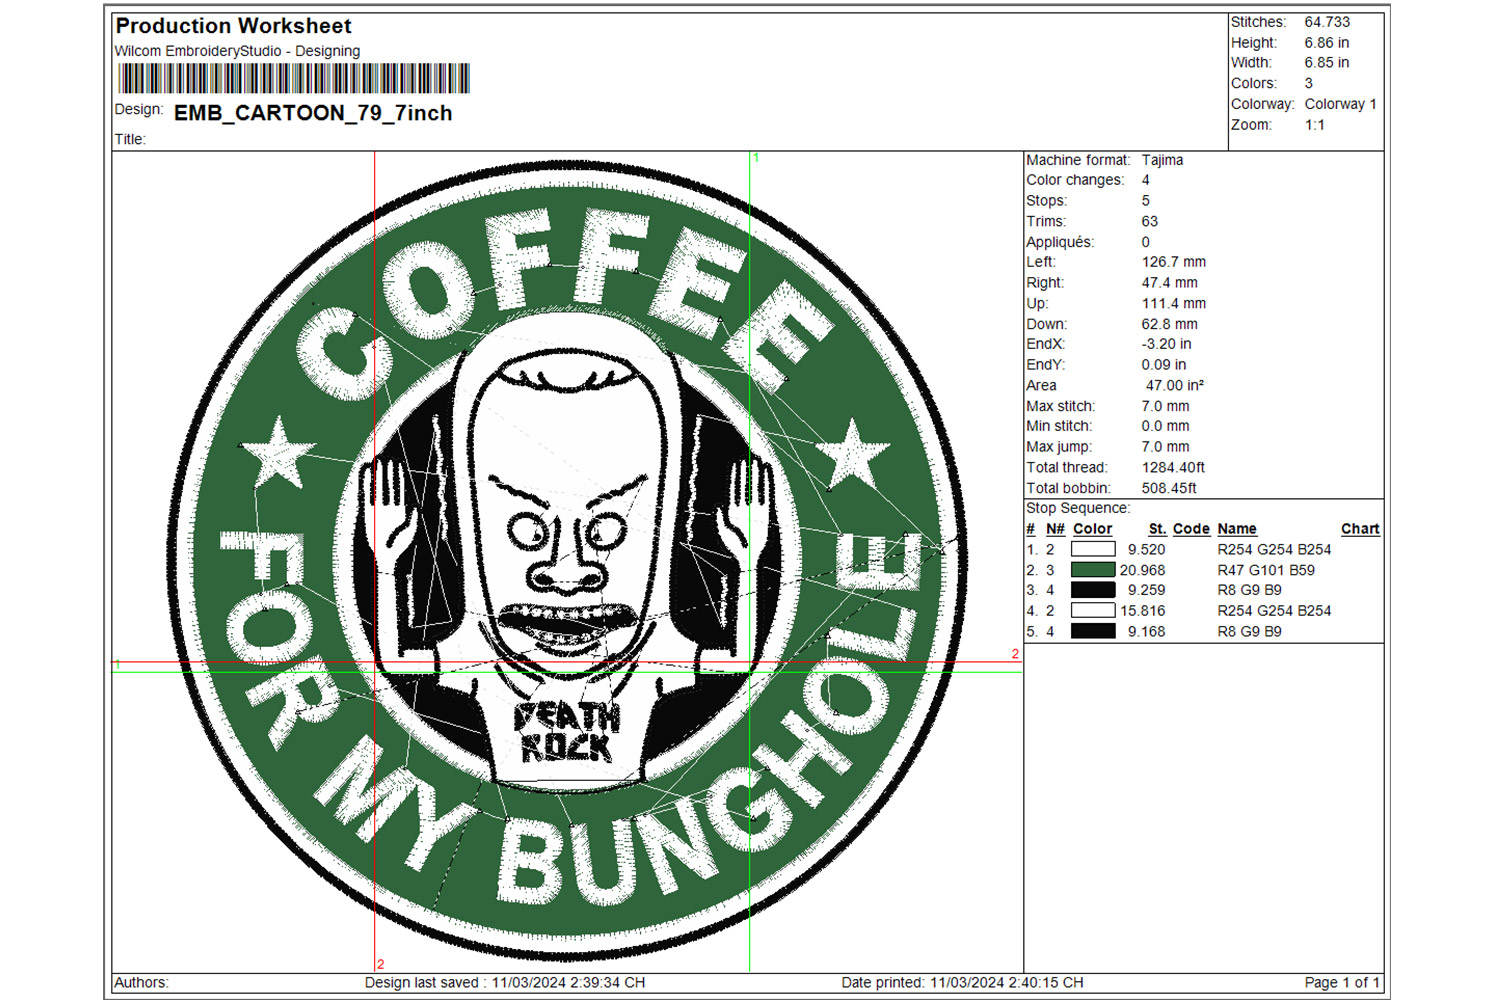Image resolution: width=1502 pixels, height=1000 pixels.
Task: Click the Height value 6.86 in
Action: click(1326, 43)
